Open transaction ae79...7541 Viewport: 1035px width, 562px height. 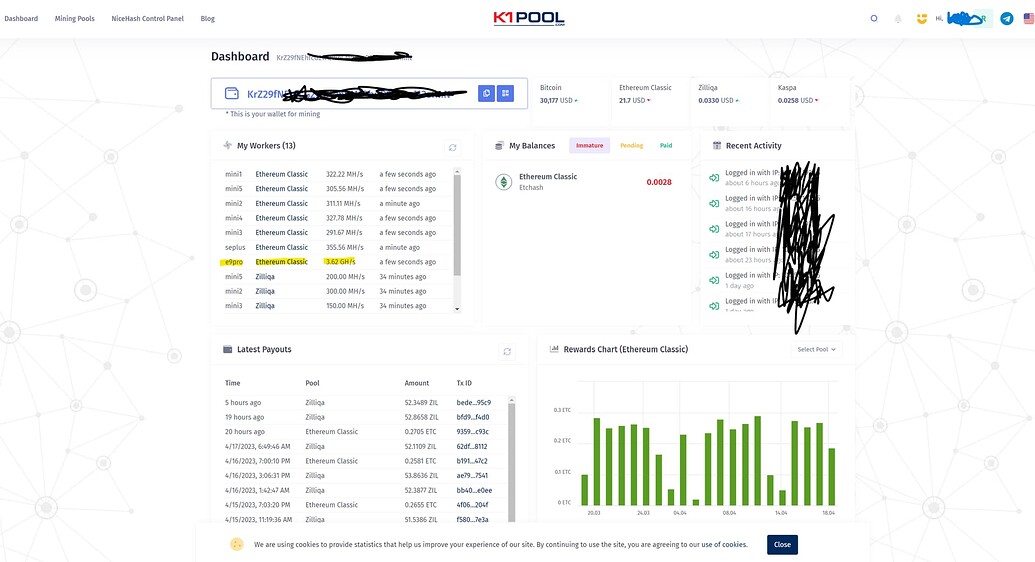(473, 475)
